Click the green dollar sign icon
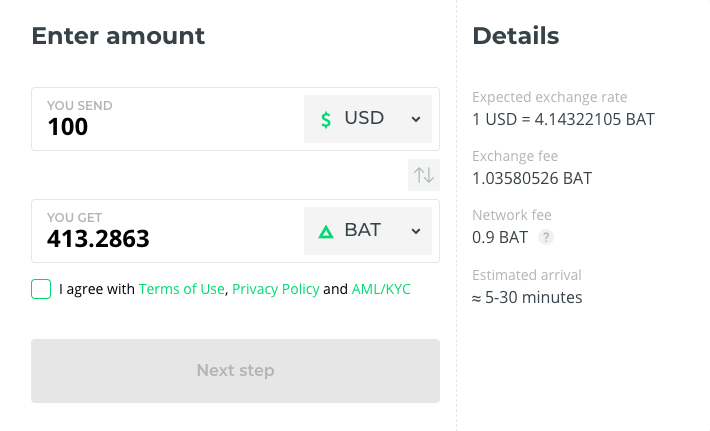This screenshot has width=710, height=431. [326, 119]
